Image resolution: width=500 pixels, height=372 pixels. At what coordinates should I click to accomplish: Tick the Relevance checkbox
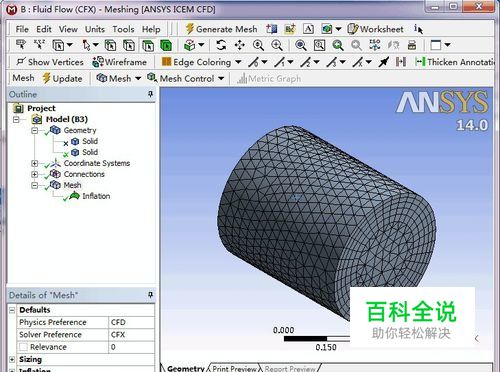[x=23, y=347]
